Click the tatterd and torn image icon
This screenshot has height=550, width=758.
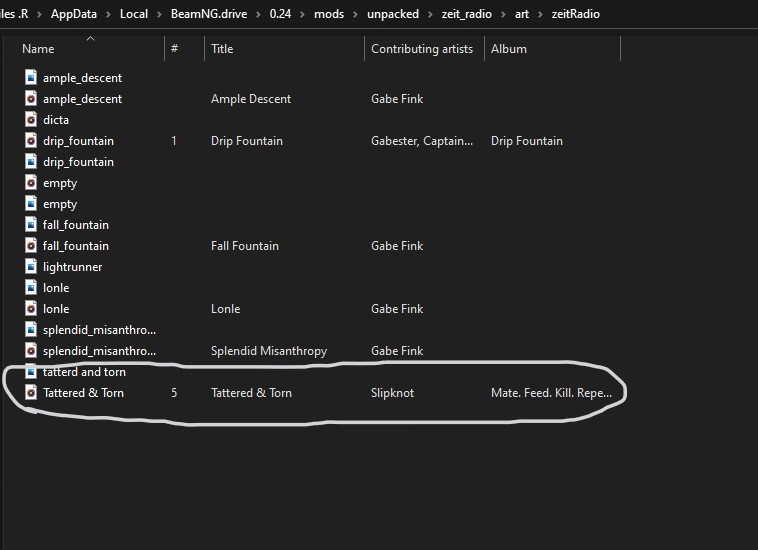pos(31,371)
